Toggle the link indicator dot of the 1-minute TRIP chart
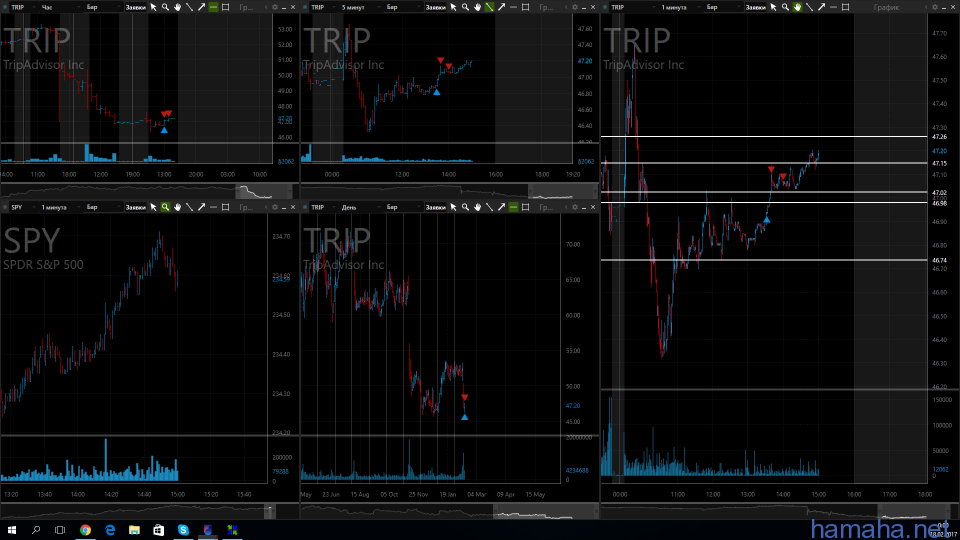The height and width of the screenshot is (540, 960). [606, 7]
